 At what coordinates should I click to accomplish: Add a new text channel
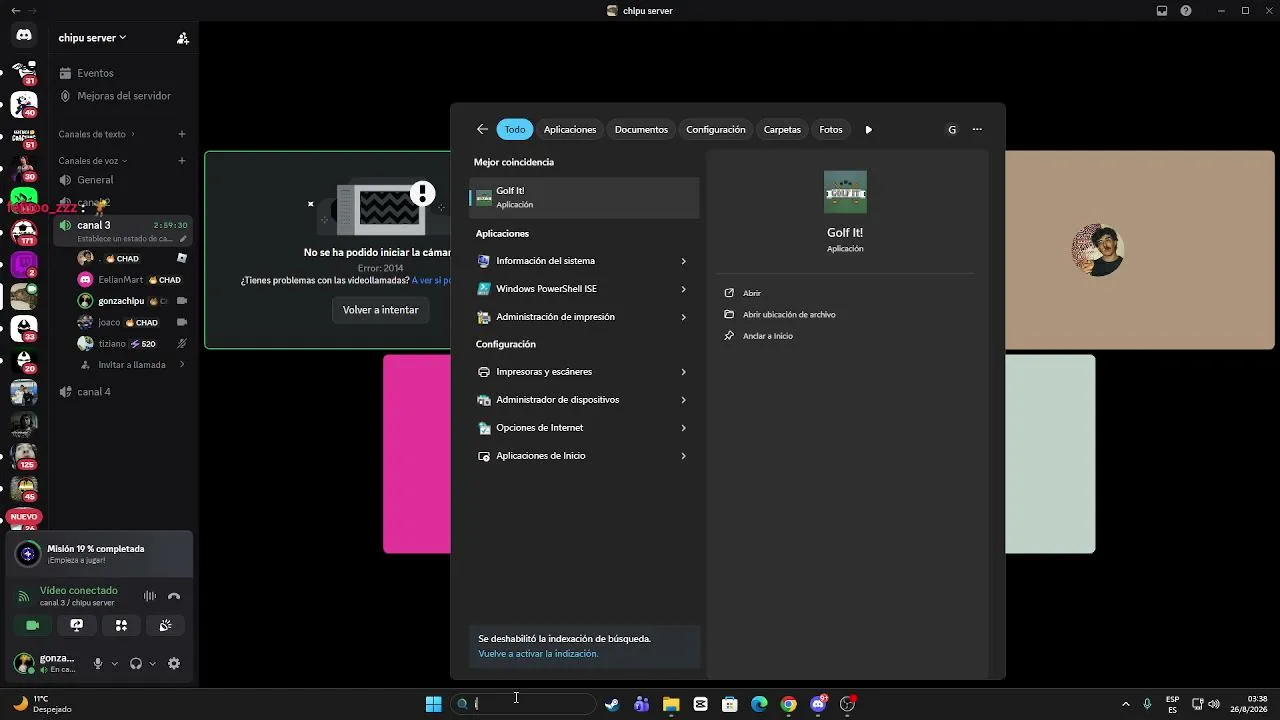[x=182, y=134]
